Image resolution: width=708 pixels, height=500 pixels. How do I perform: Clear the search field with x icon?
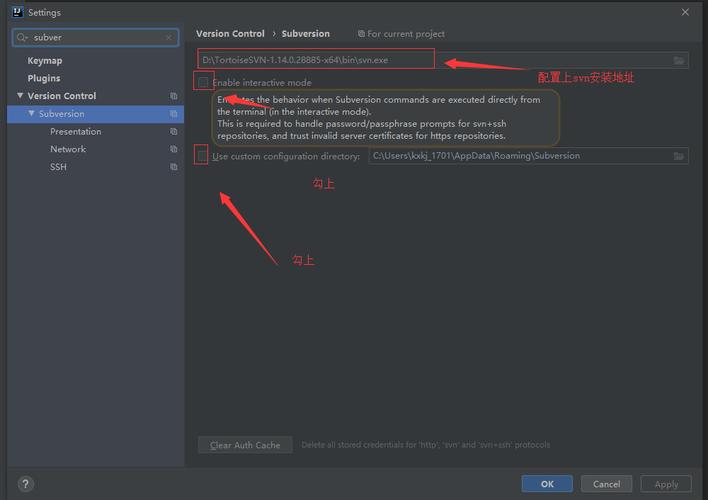point(169,38)
